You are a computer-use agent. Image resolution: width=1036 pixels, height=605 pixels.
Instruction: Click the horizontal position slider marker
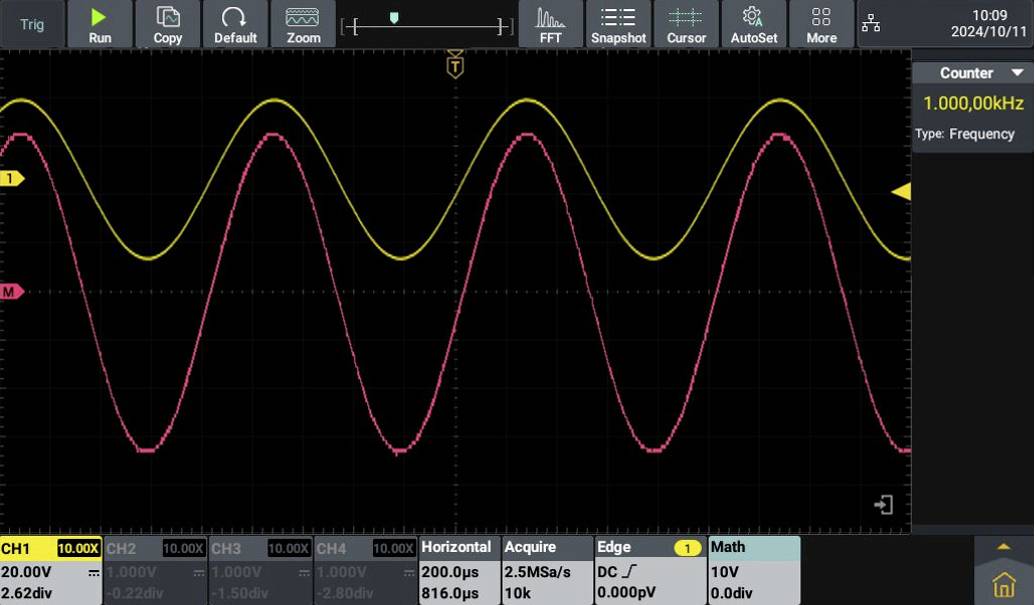coord(394,18)
